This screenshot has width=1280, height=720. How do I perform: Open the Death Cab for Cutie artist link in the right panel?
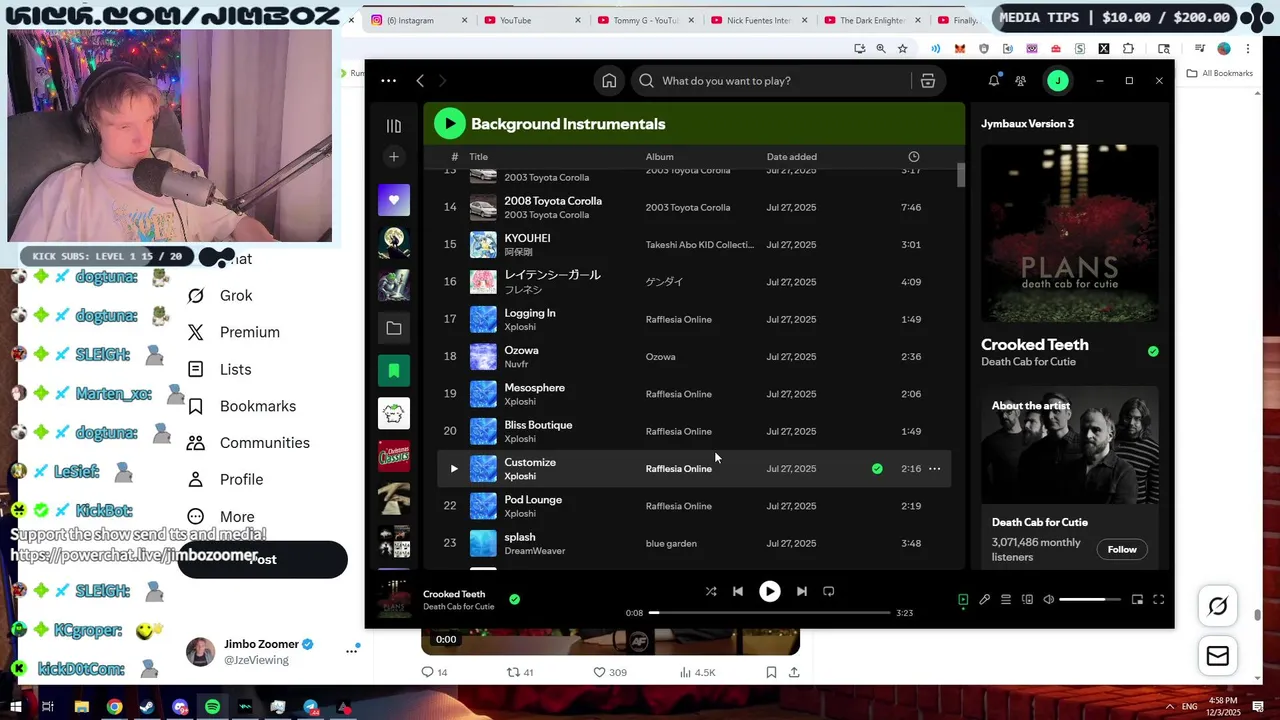tap(1028, 362)
